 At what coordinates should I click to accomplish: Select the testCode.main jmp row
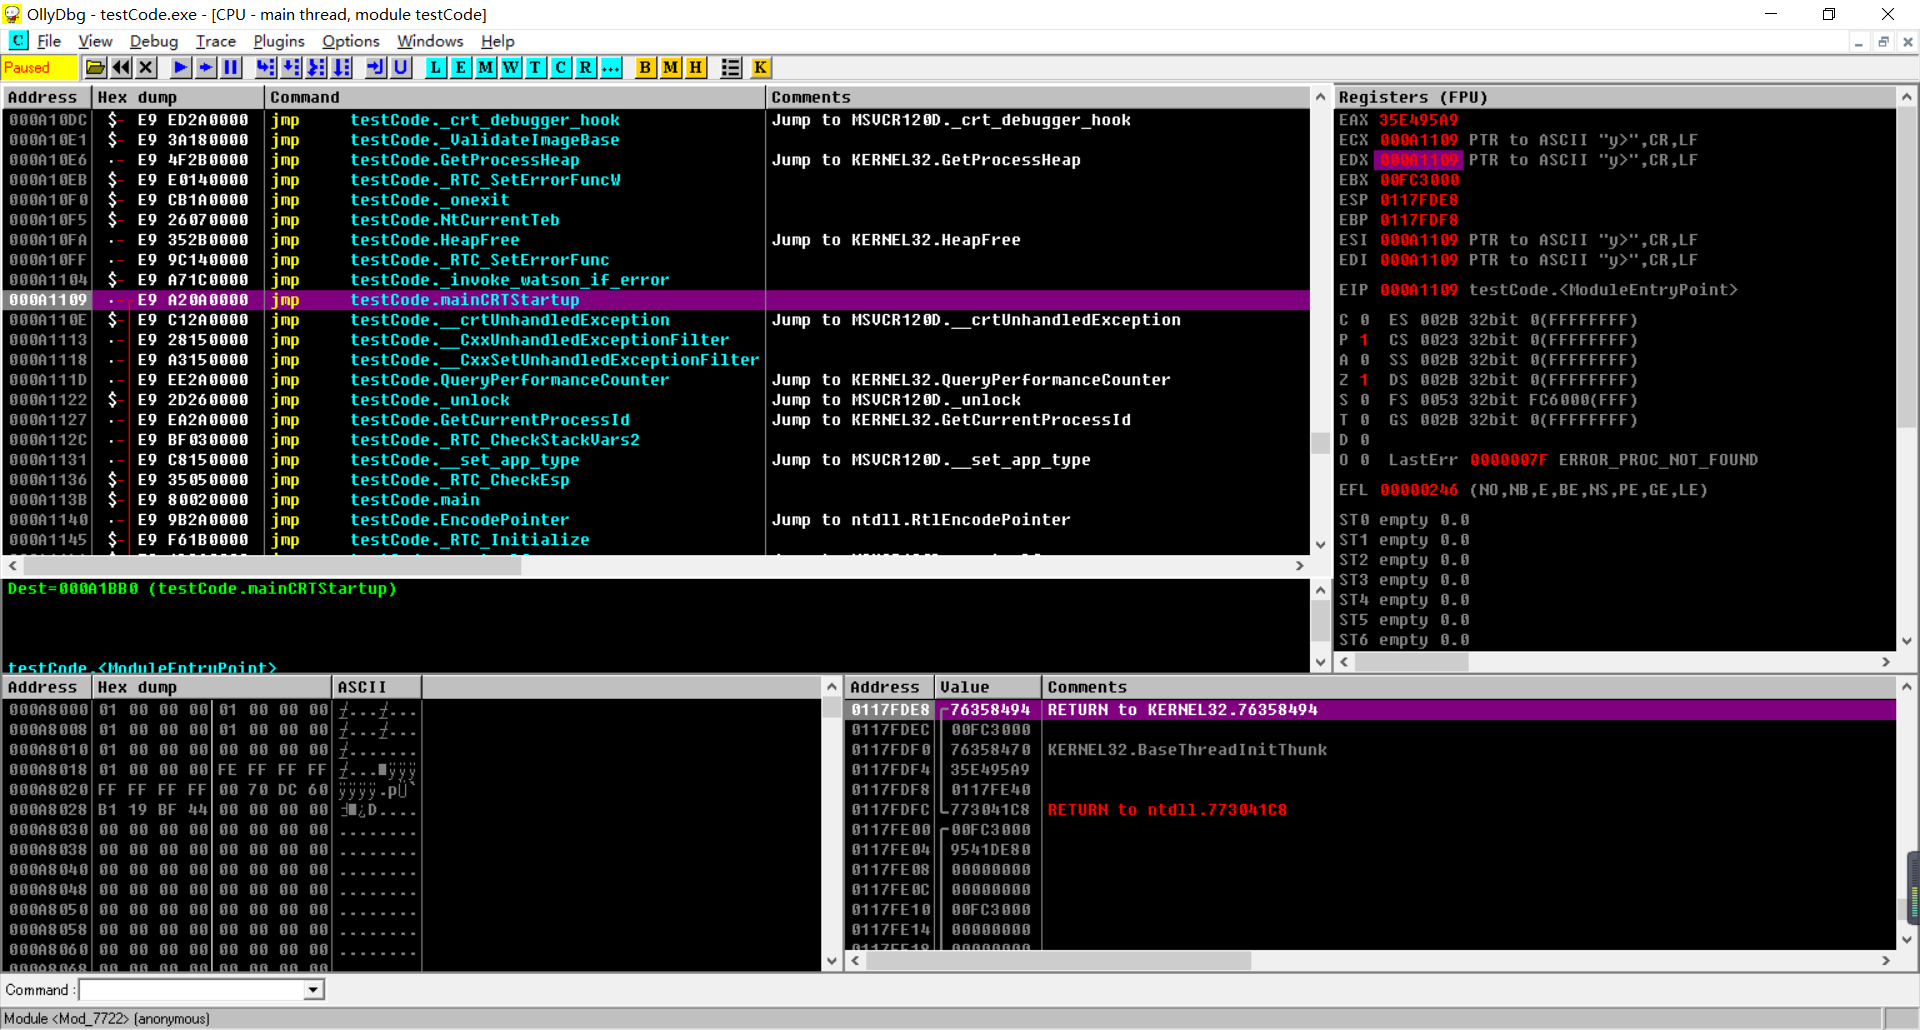point(656,500)
